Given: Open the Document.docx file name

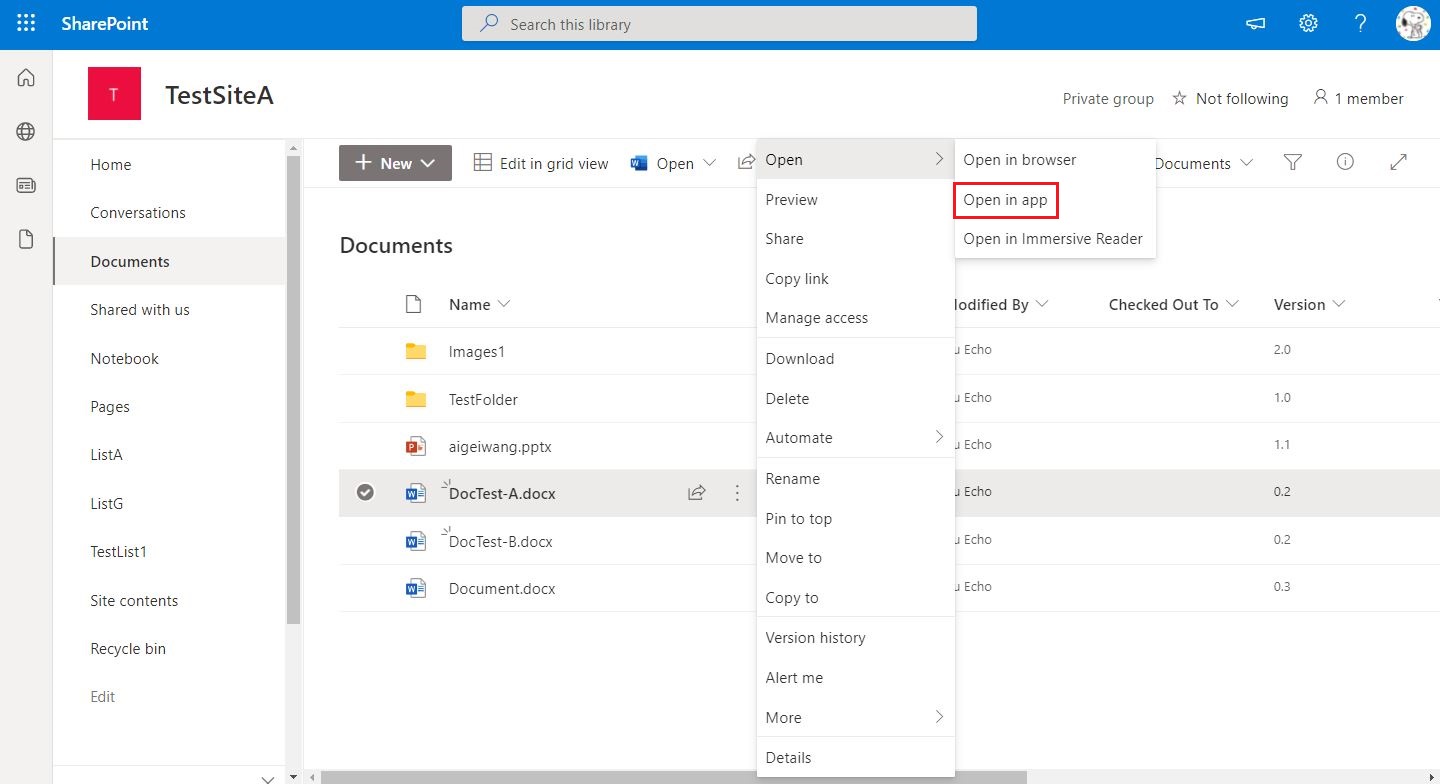Looking at the screenshot, I should (502, 589).
